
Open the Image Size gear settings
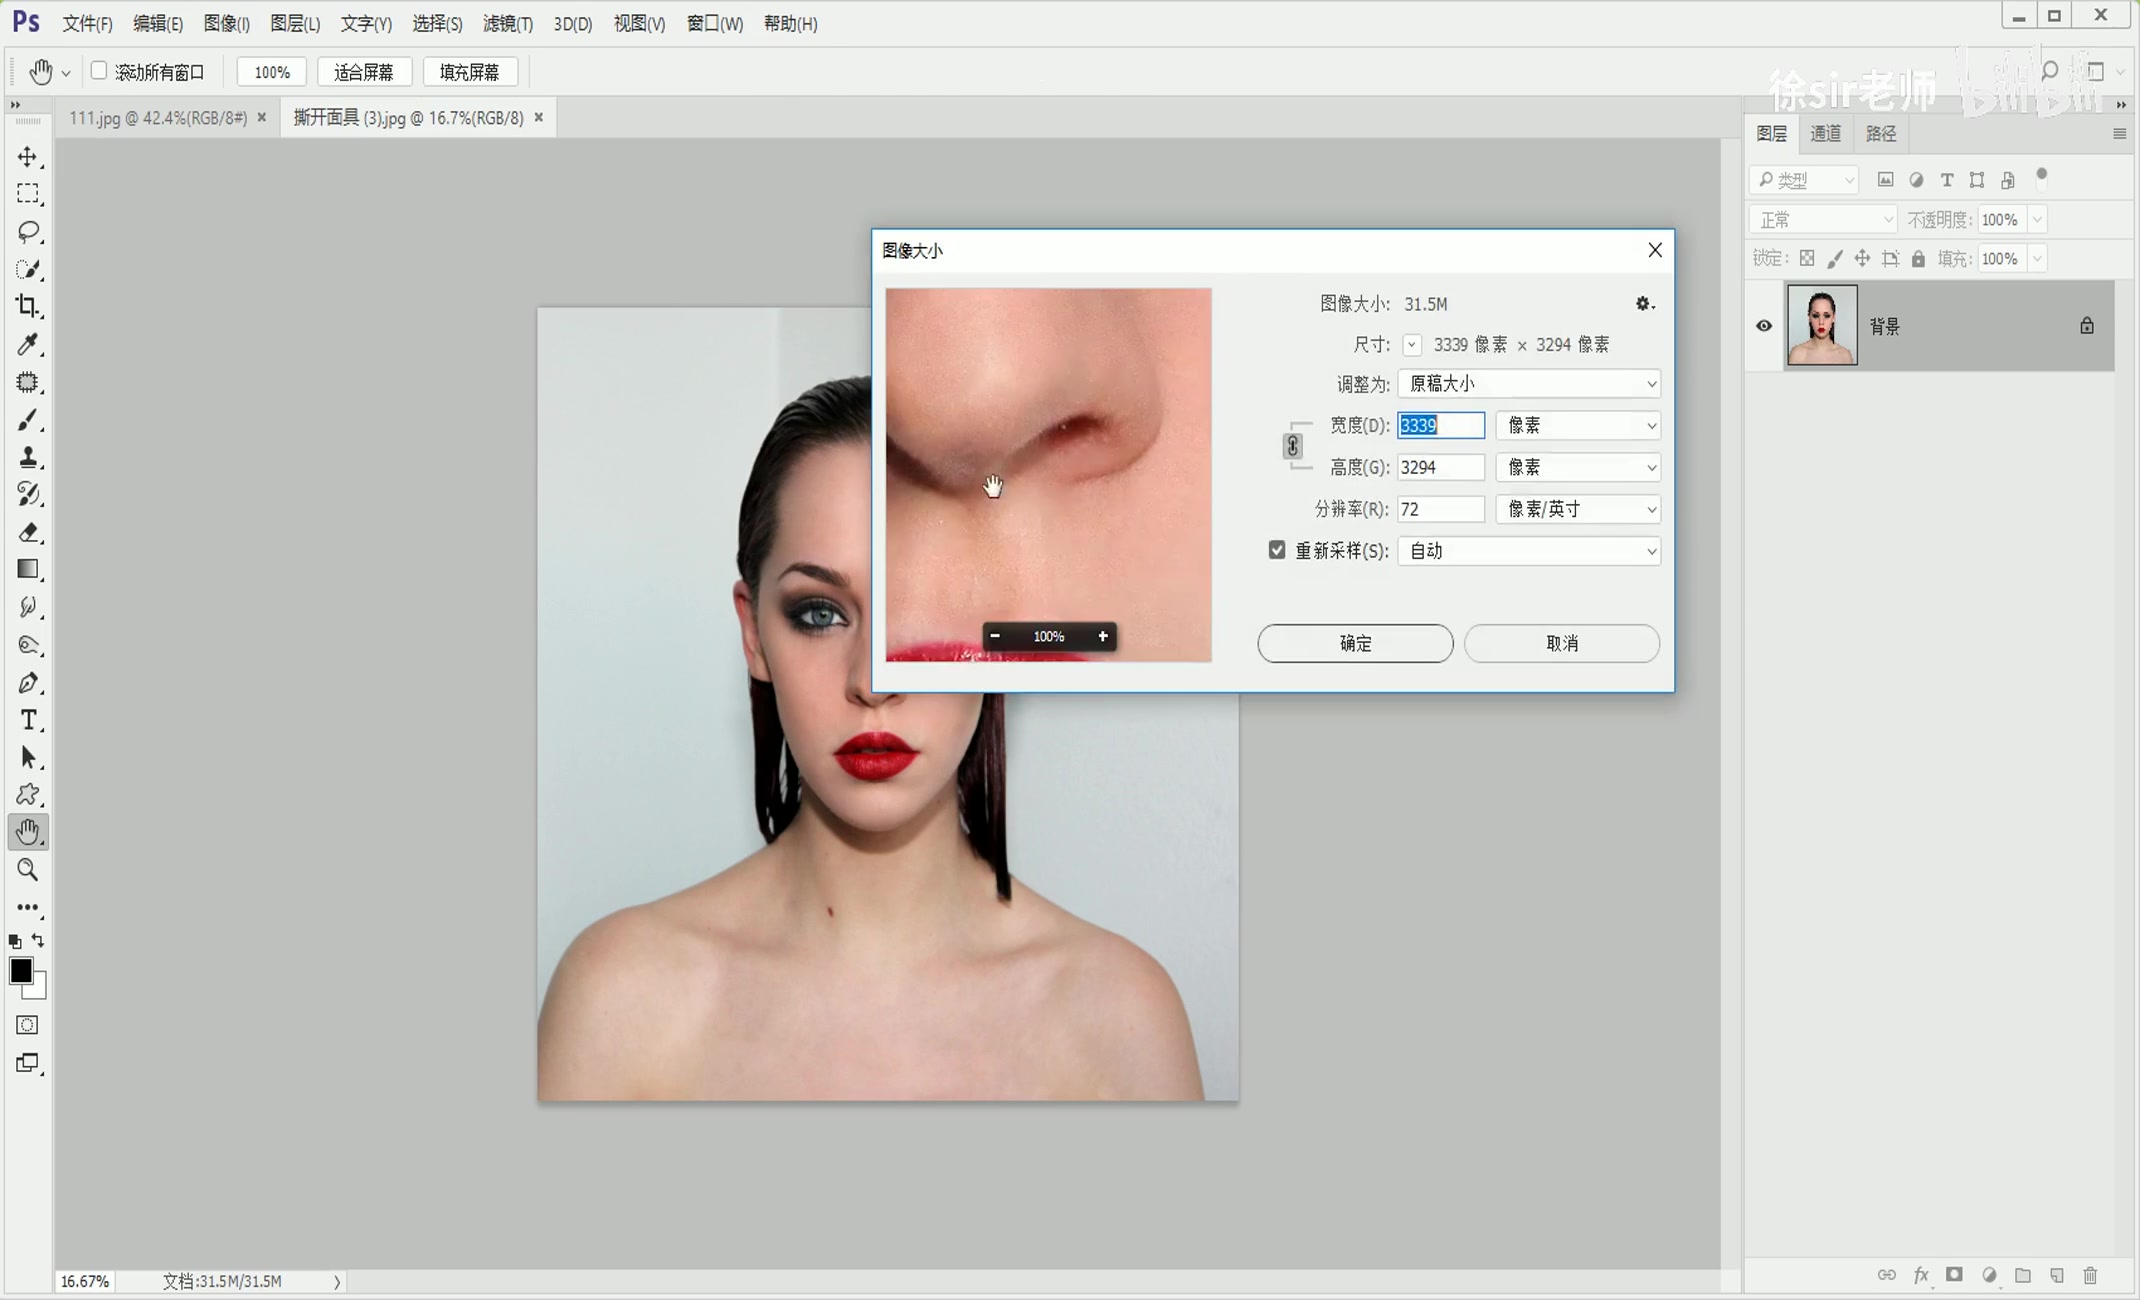[1643, 304]
